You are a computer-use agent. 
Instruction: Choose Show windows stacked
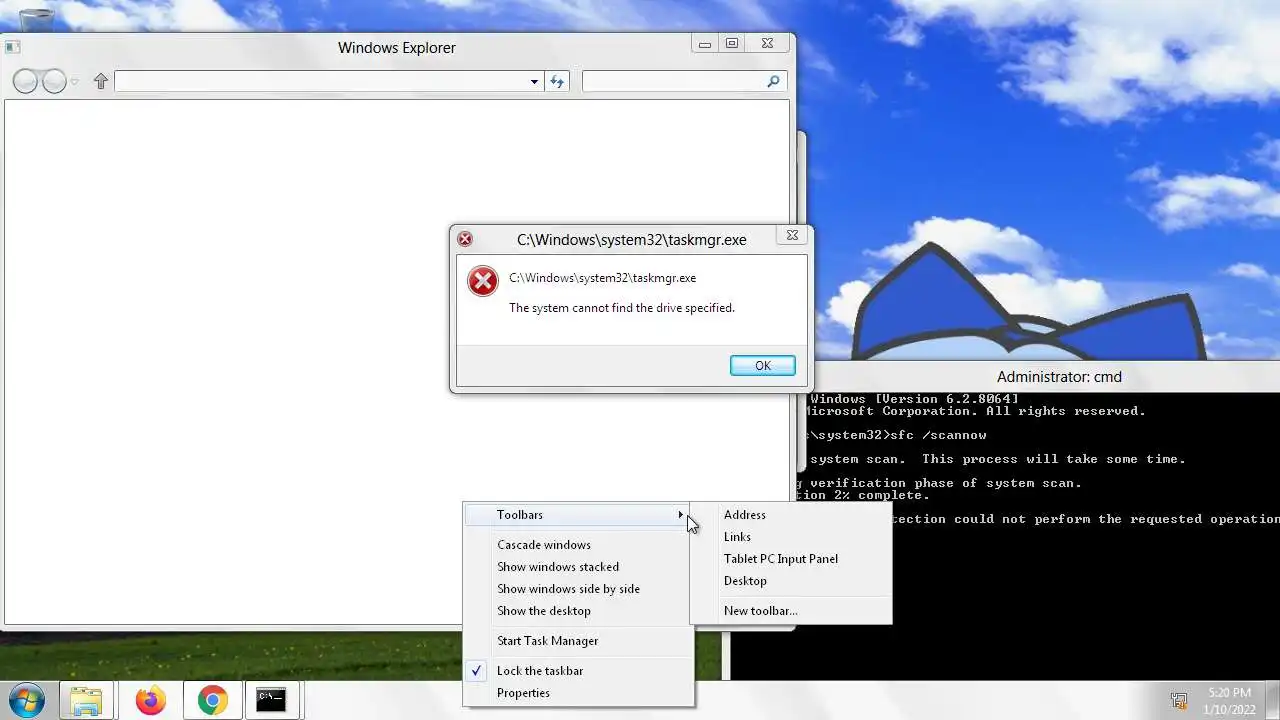[x=558, y=567]
